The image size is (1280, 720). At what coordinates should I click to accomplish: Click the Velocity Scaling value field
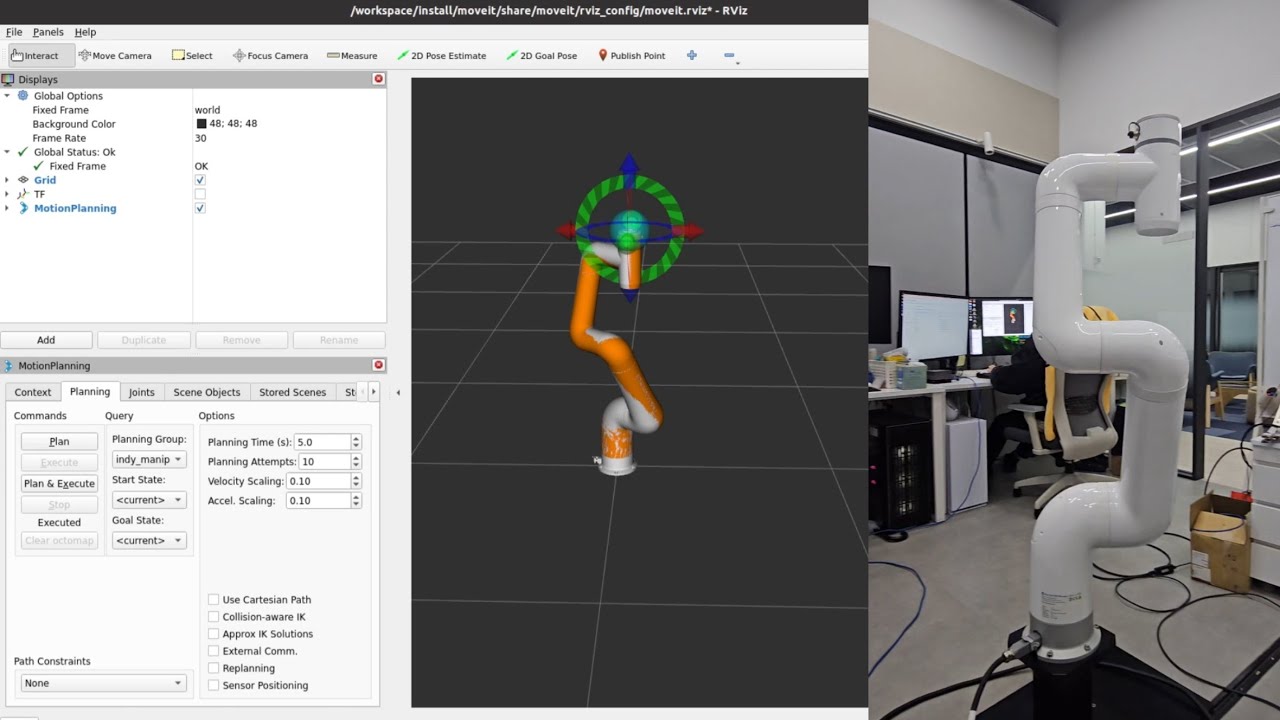[x=318, y=481]
